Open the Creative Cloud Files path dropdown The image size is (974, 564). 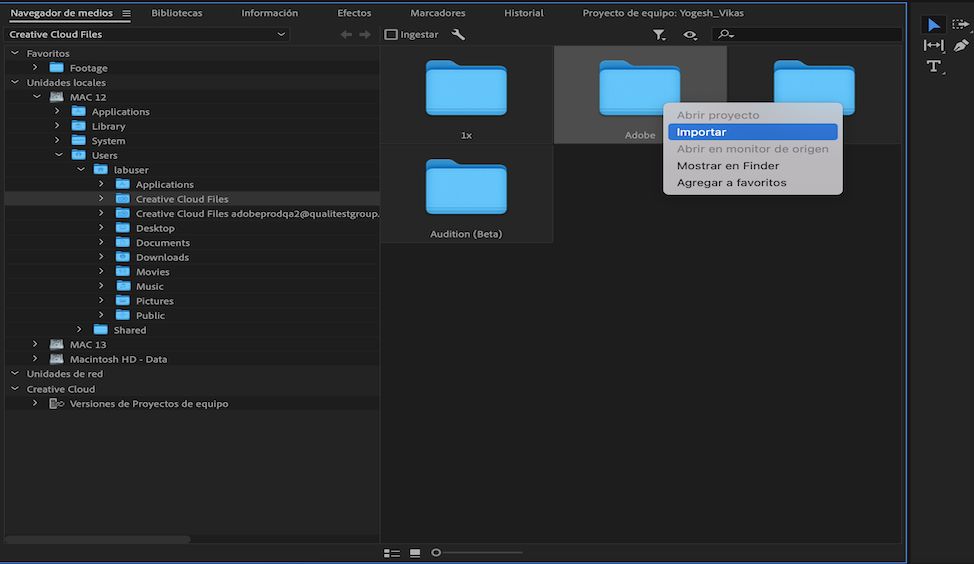pyautogui.click(x=281, y=34)
